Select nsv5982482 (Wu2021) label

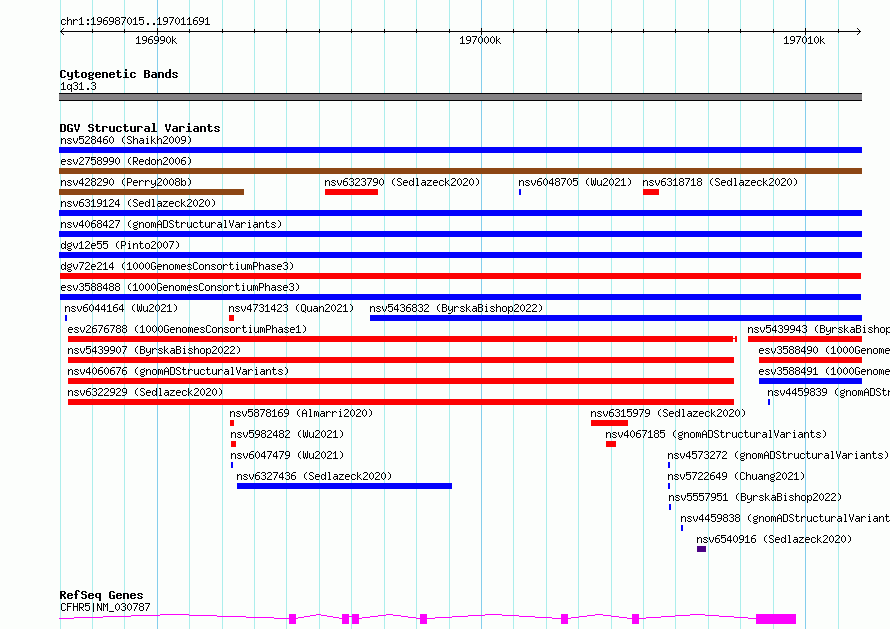[x=287, y=434]
